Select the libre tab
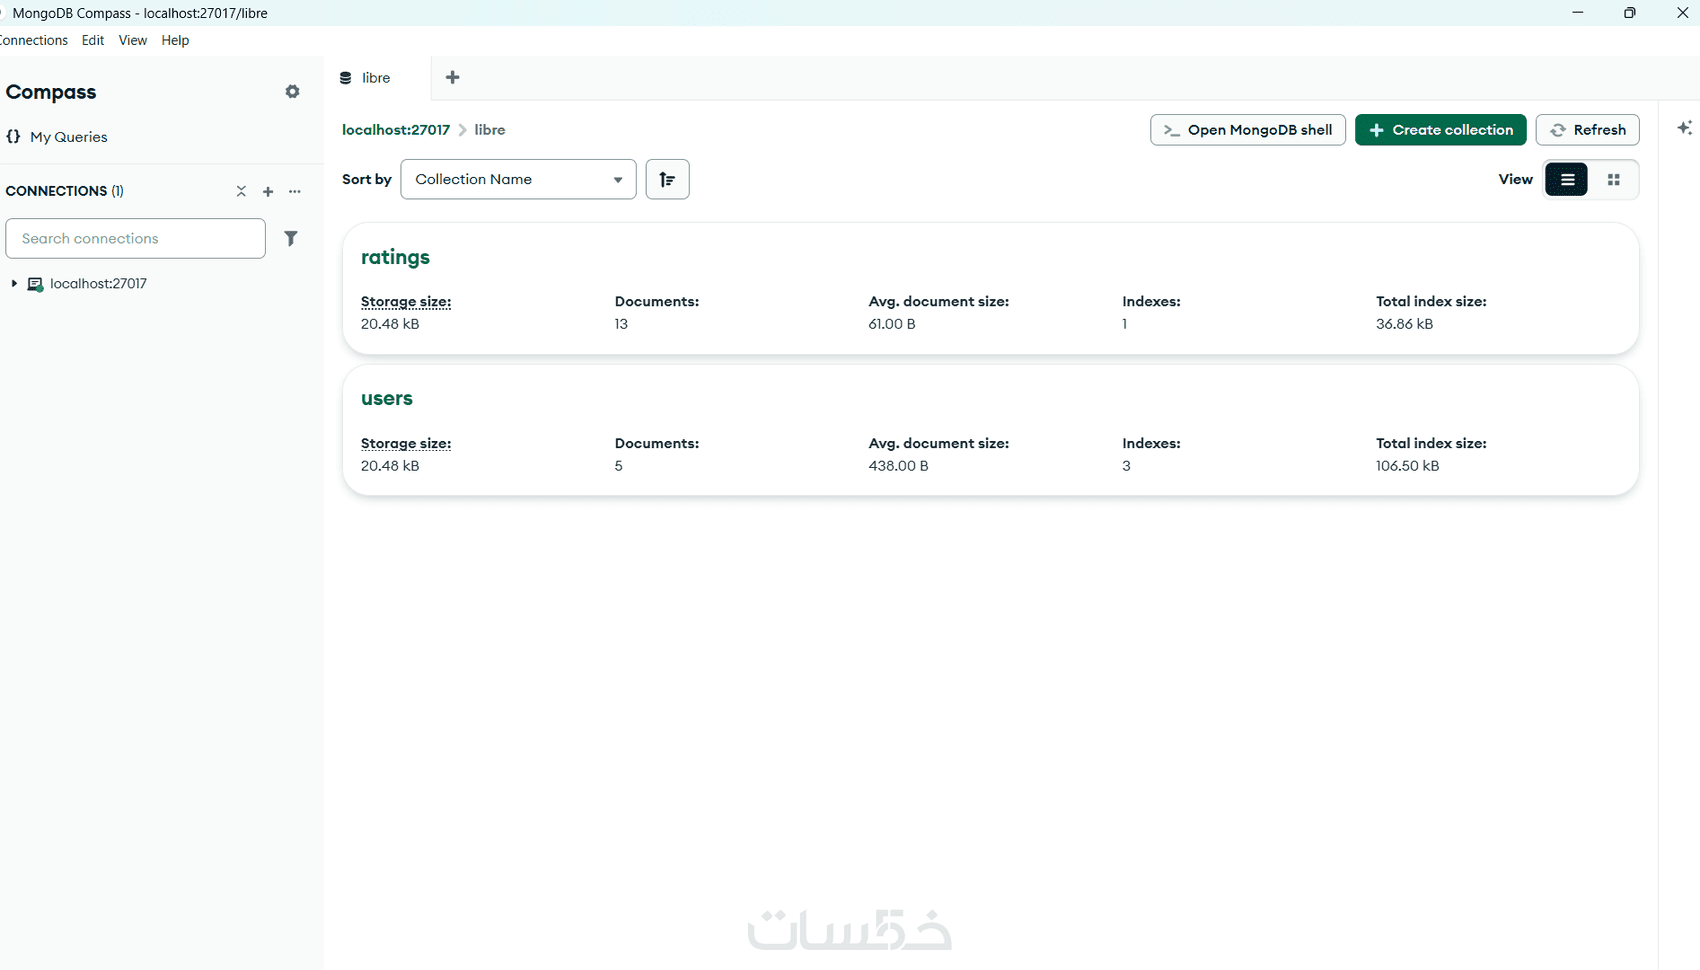The width and height of the screenshot is (1700, 970). click(378, 78)
